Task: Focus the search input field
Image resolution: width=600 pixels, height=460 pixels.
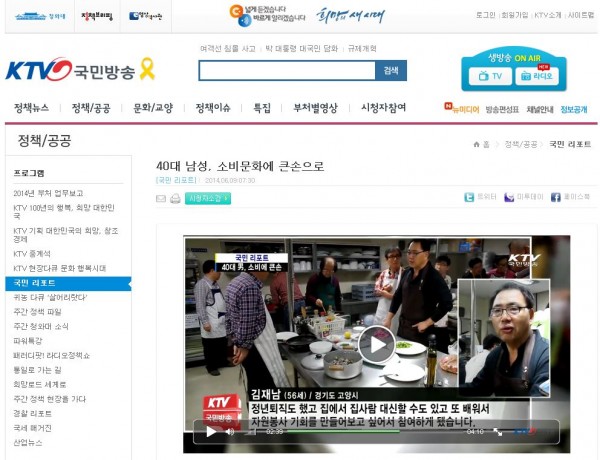Action: [286, 70]
